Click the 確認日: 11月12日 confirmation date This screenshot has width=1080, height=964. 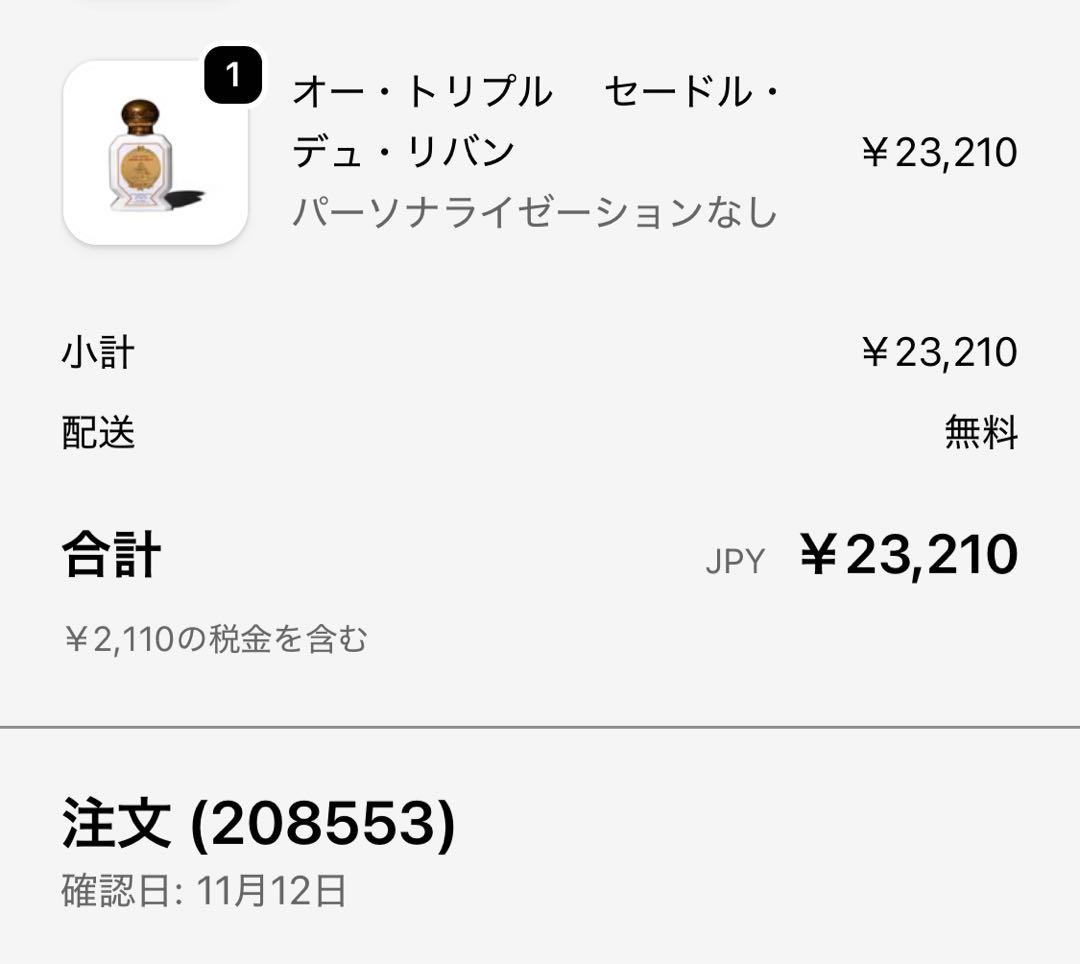[x=204, y=890]
